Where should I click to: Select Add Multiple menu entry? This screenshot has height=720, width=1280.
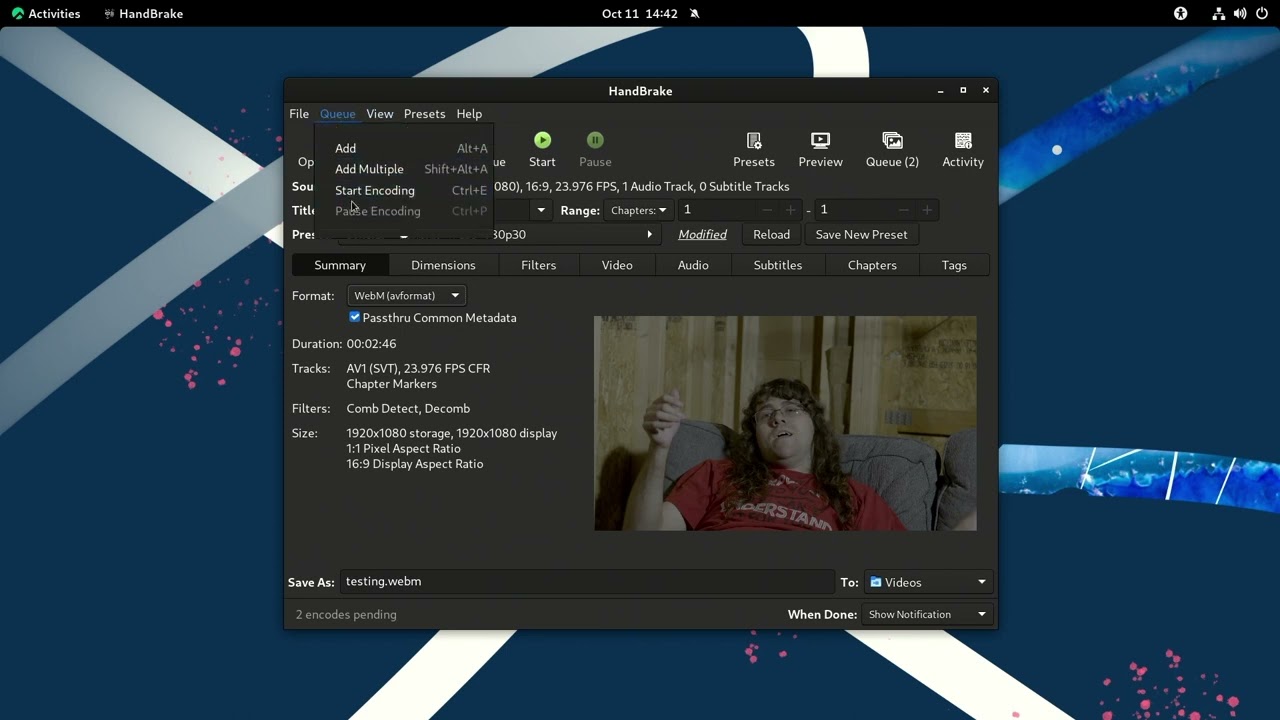coord(411,169)
